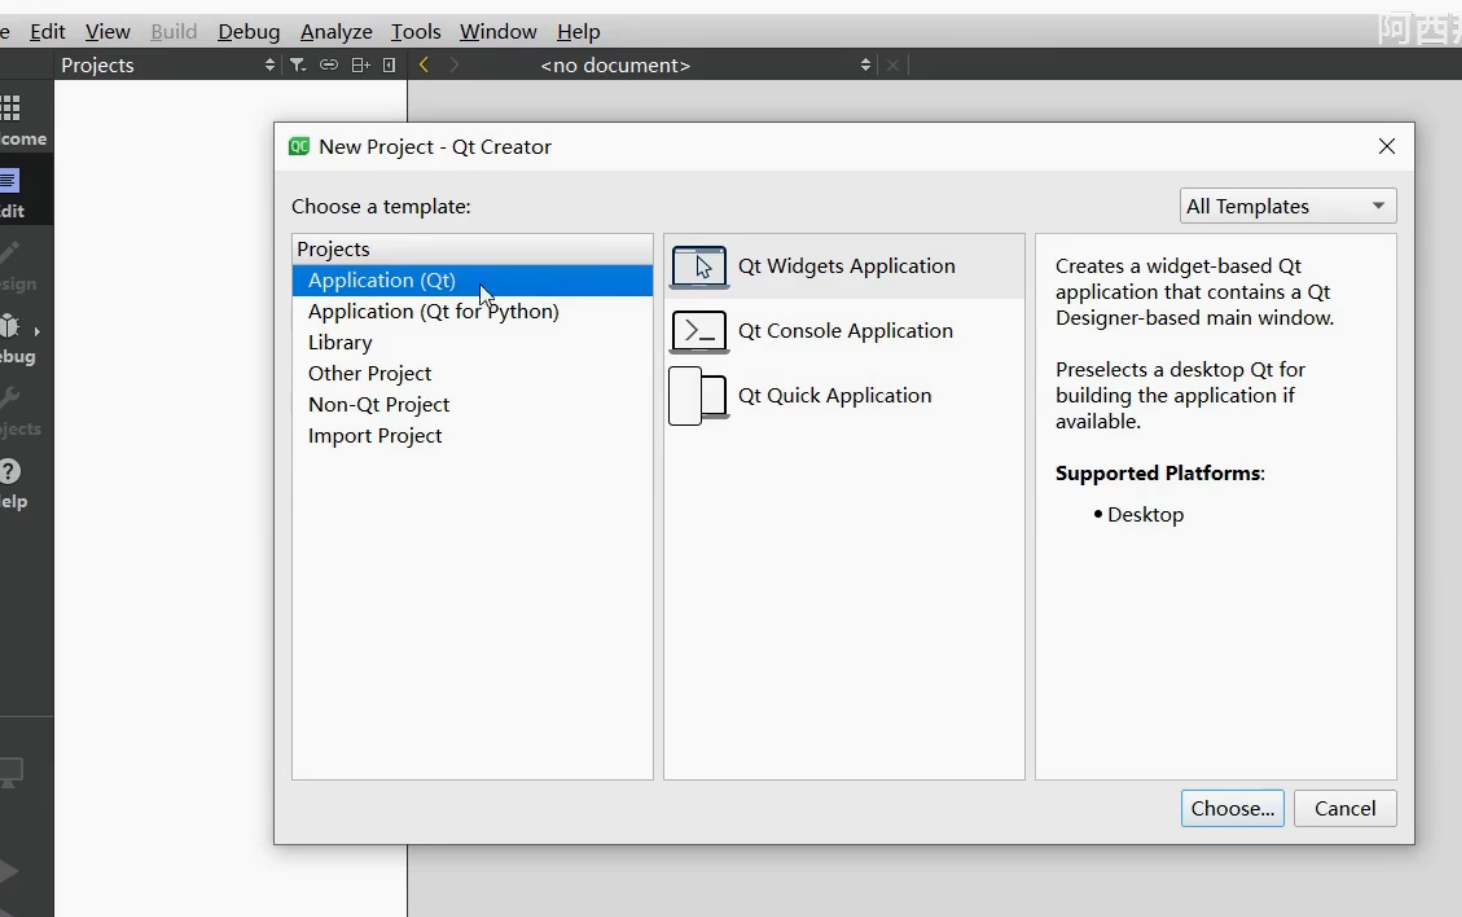Toggle synchronize with editor link icon
This screenshot has width=1462, height=917.
point(328,65)
